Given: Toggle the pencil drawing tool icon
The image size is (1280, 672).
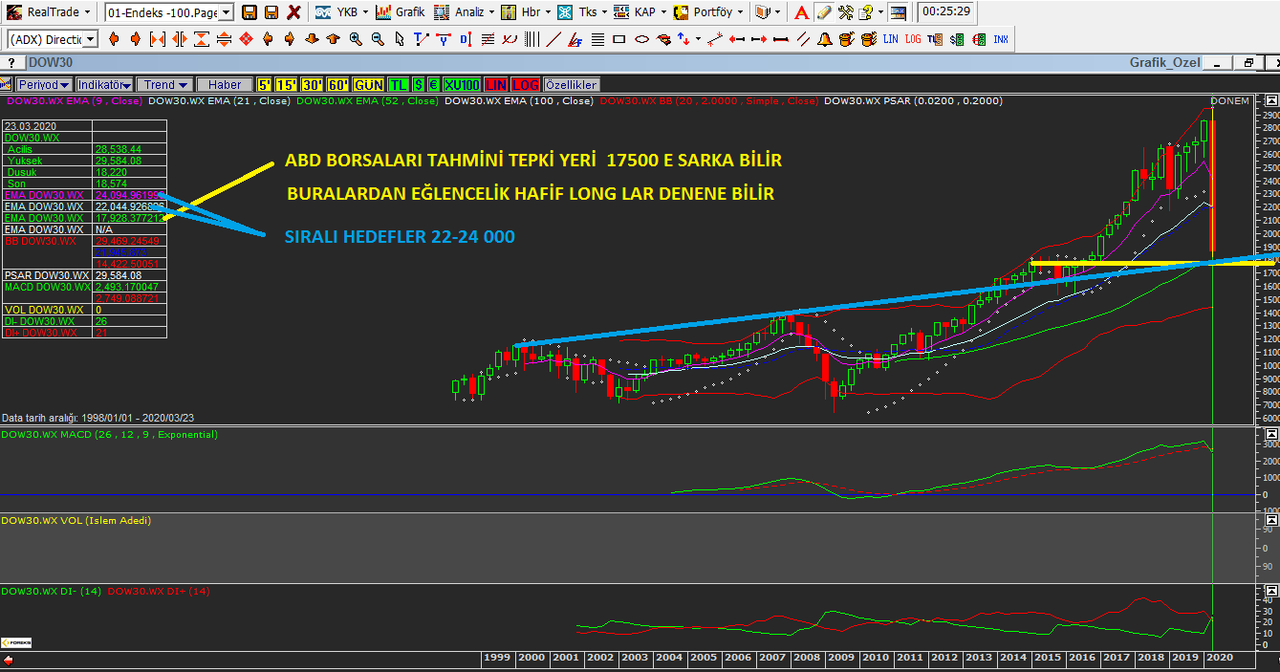Looking at the screenshot, I should click(823, 12).
